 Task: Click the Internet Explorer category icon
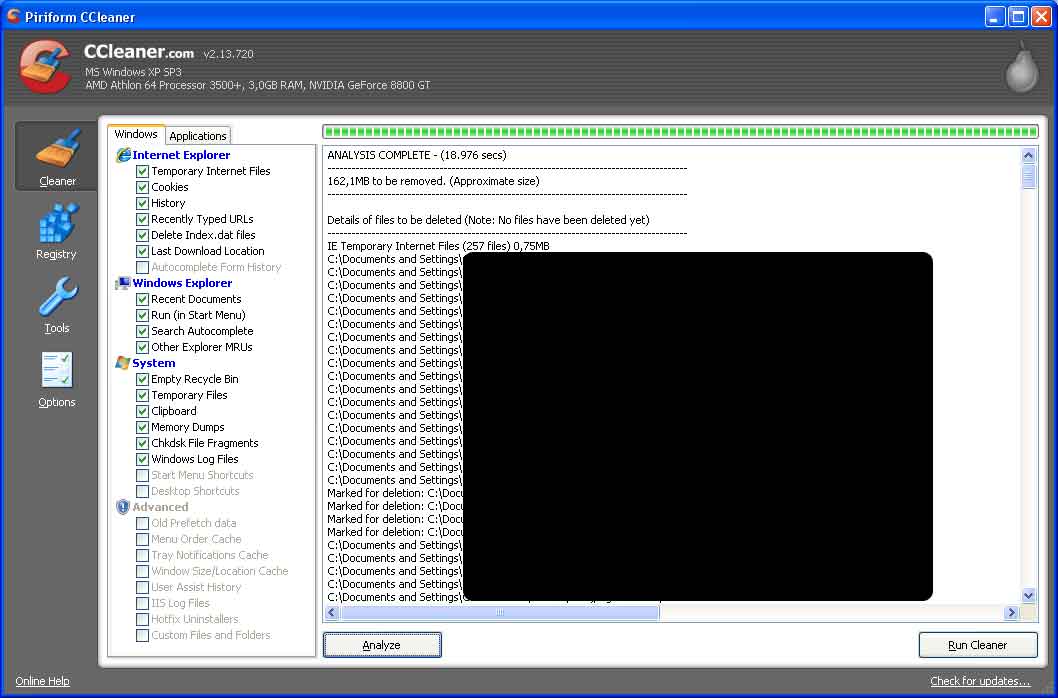coord(124,155)
